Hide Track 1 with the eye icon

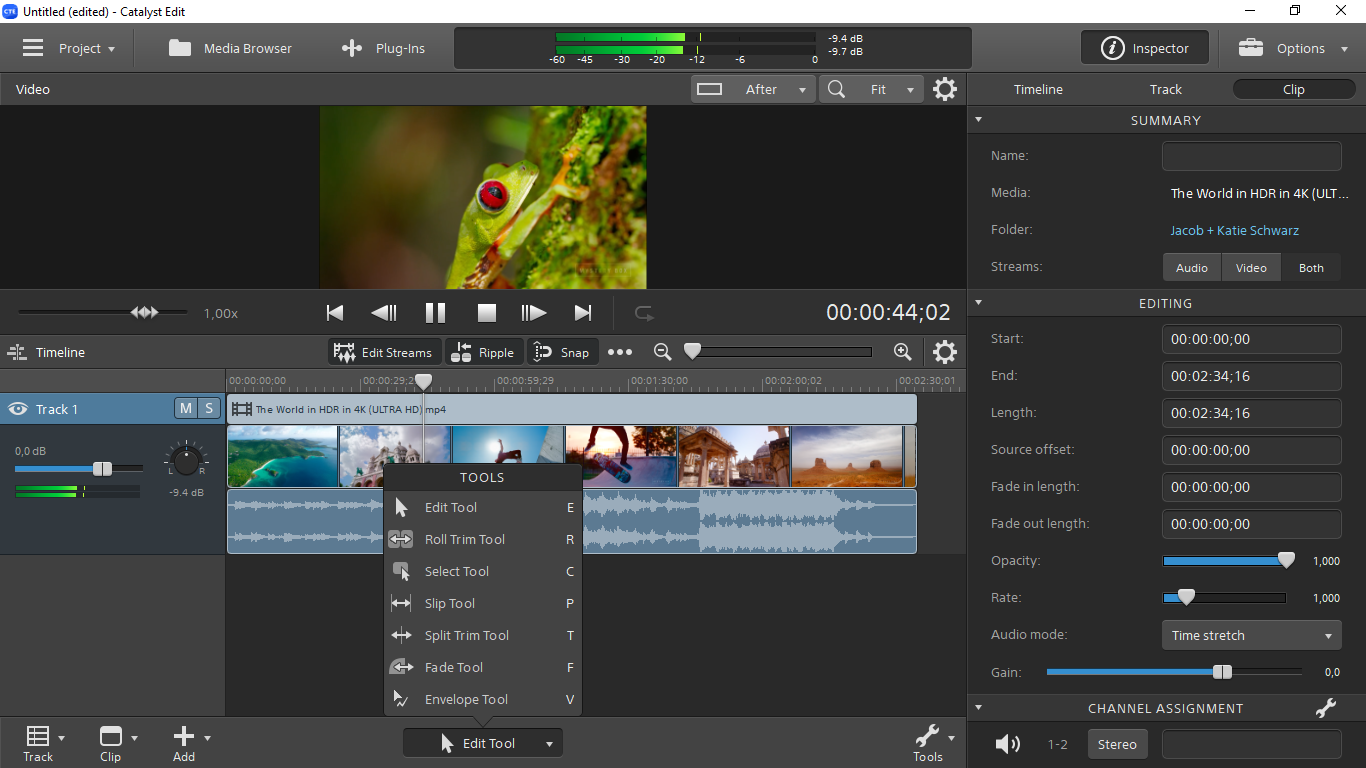(x=18, y=409)
